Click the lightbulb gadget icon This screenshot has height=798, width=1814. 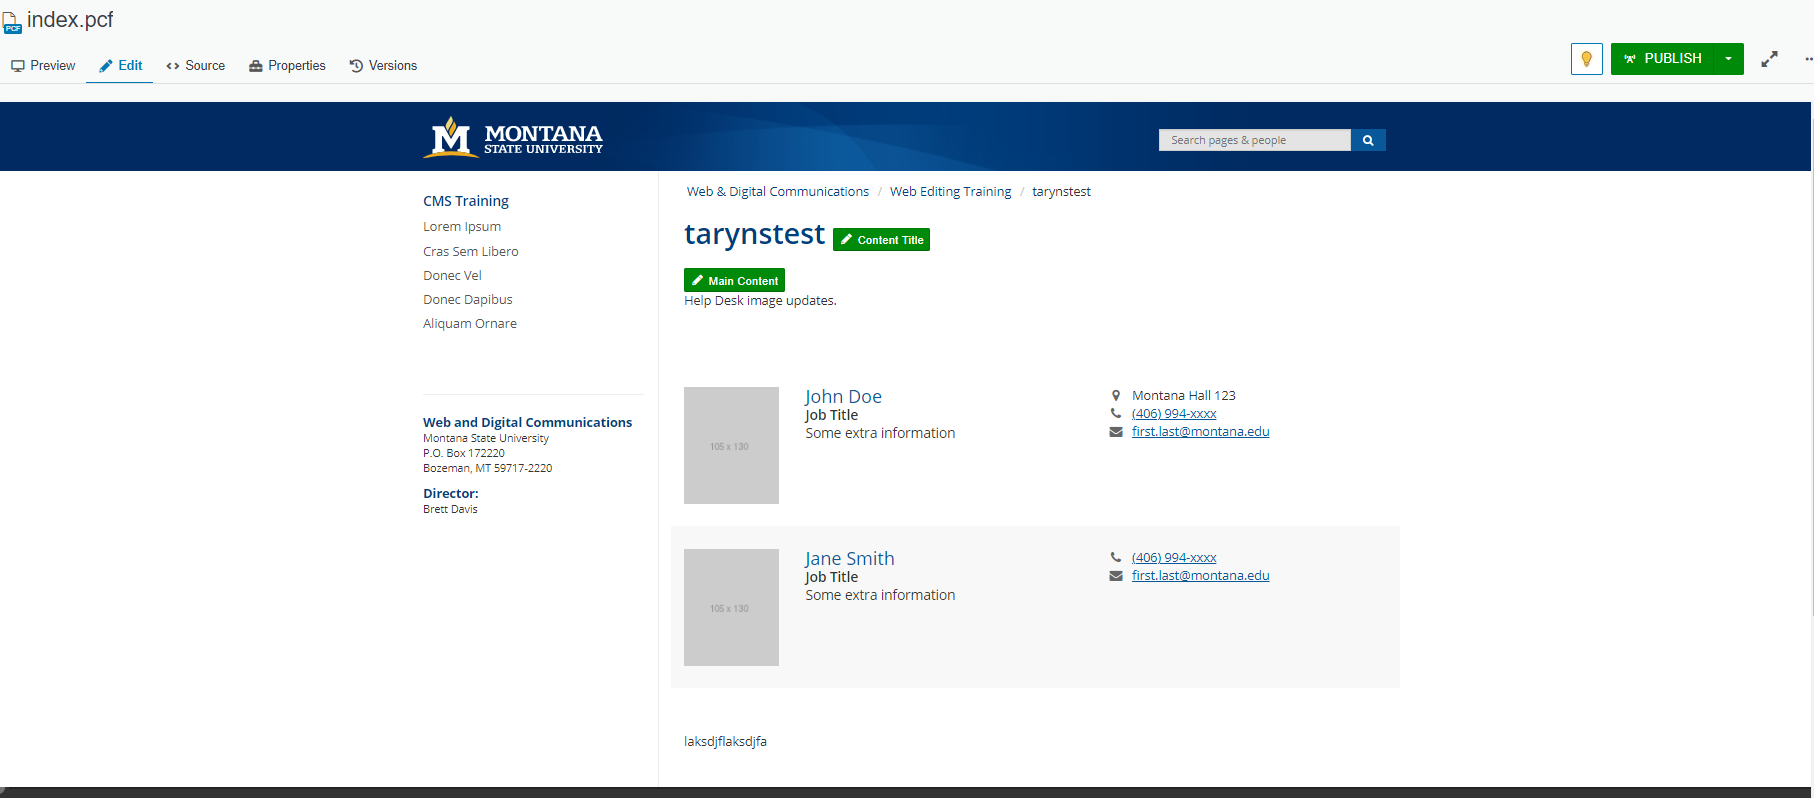pos(1586,59)
